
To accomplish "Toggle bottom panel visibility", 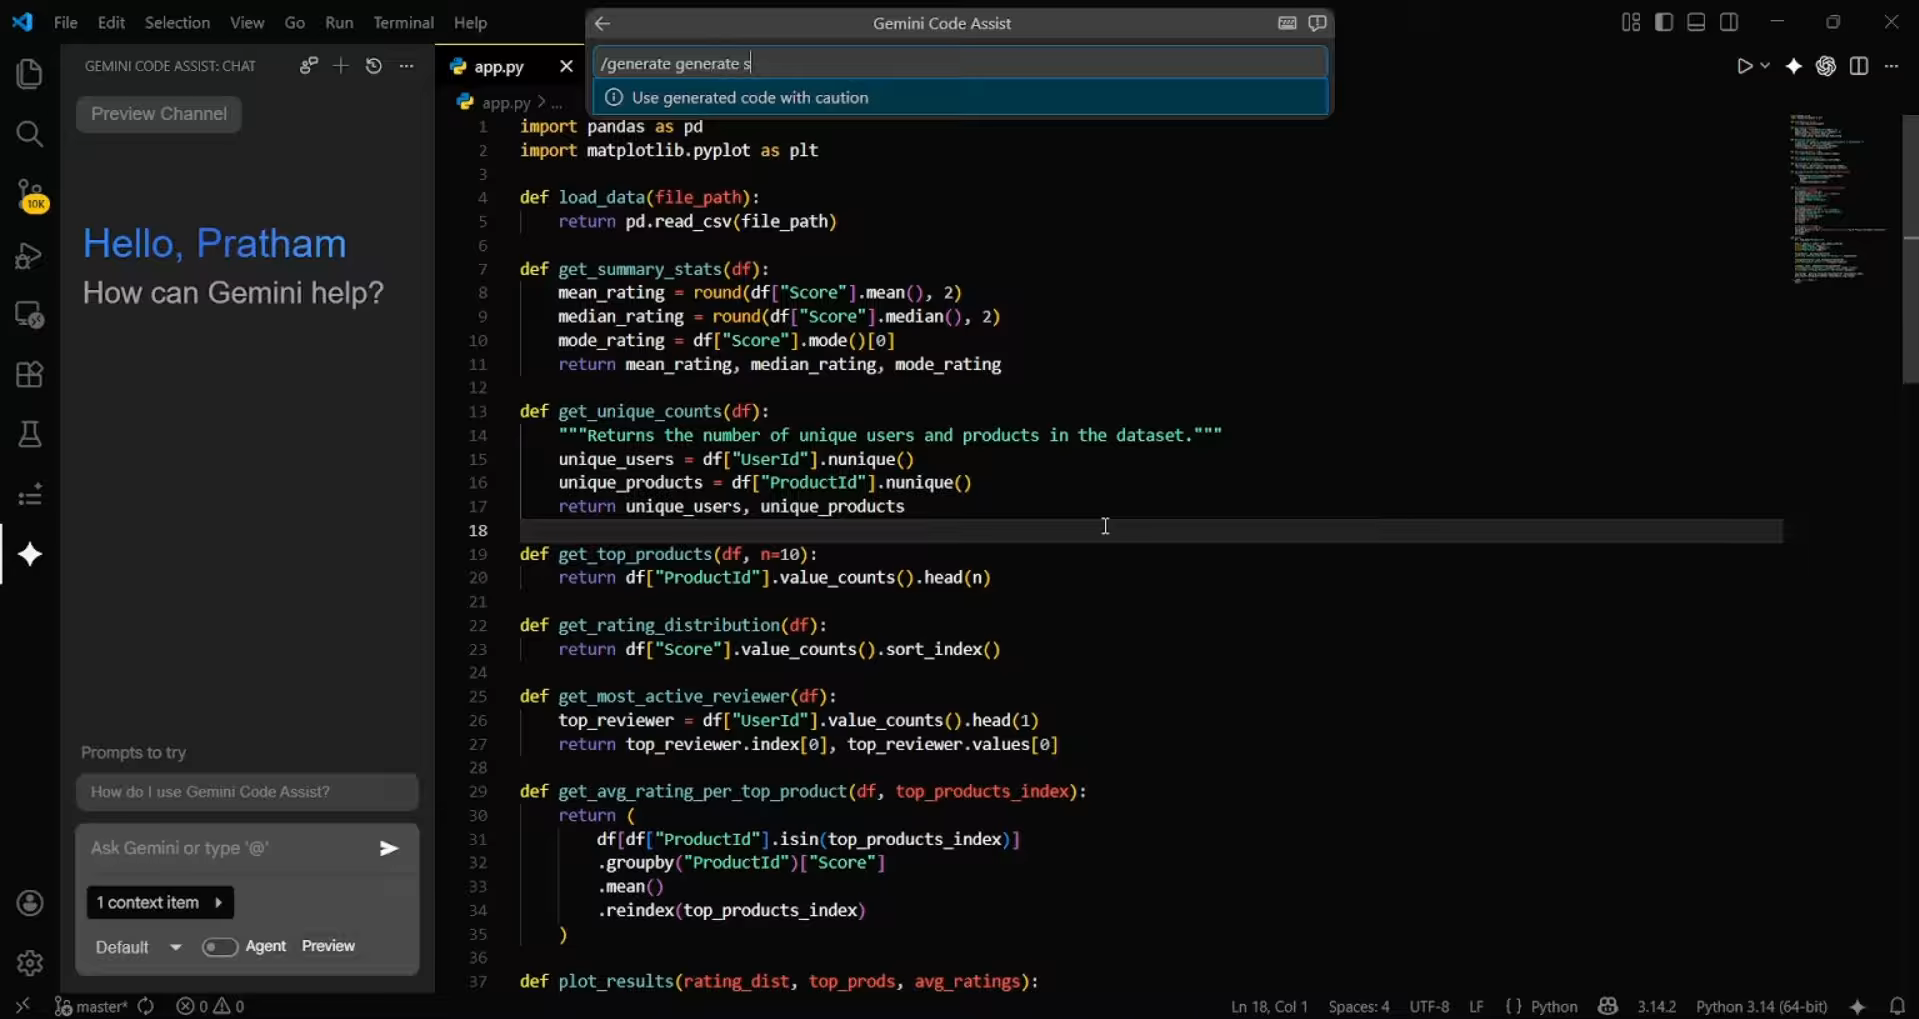I will coord(1696,22).
